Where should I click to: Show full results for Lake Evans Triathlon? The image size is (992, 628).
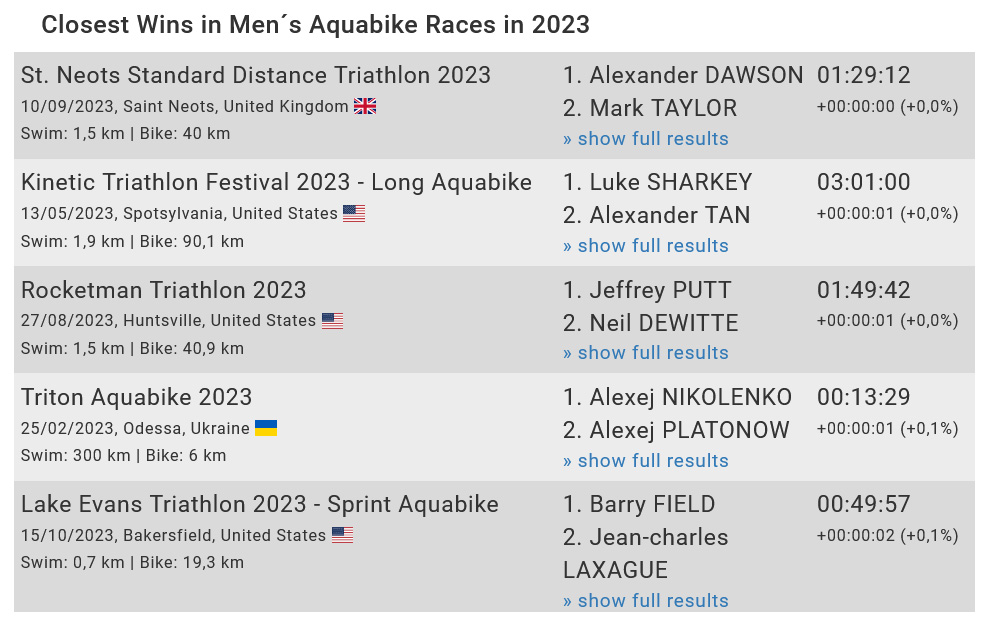[x=646, y=600]
